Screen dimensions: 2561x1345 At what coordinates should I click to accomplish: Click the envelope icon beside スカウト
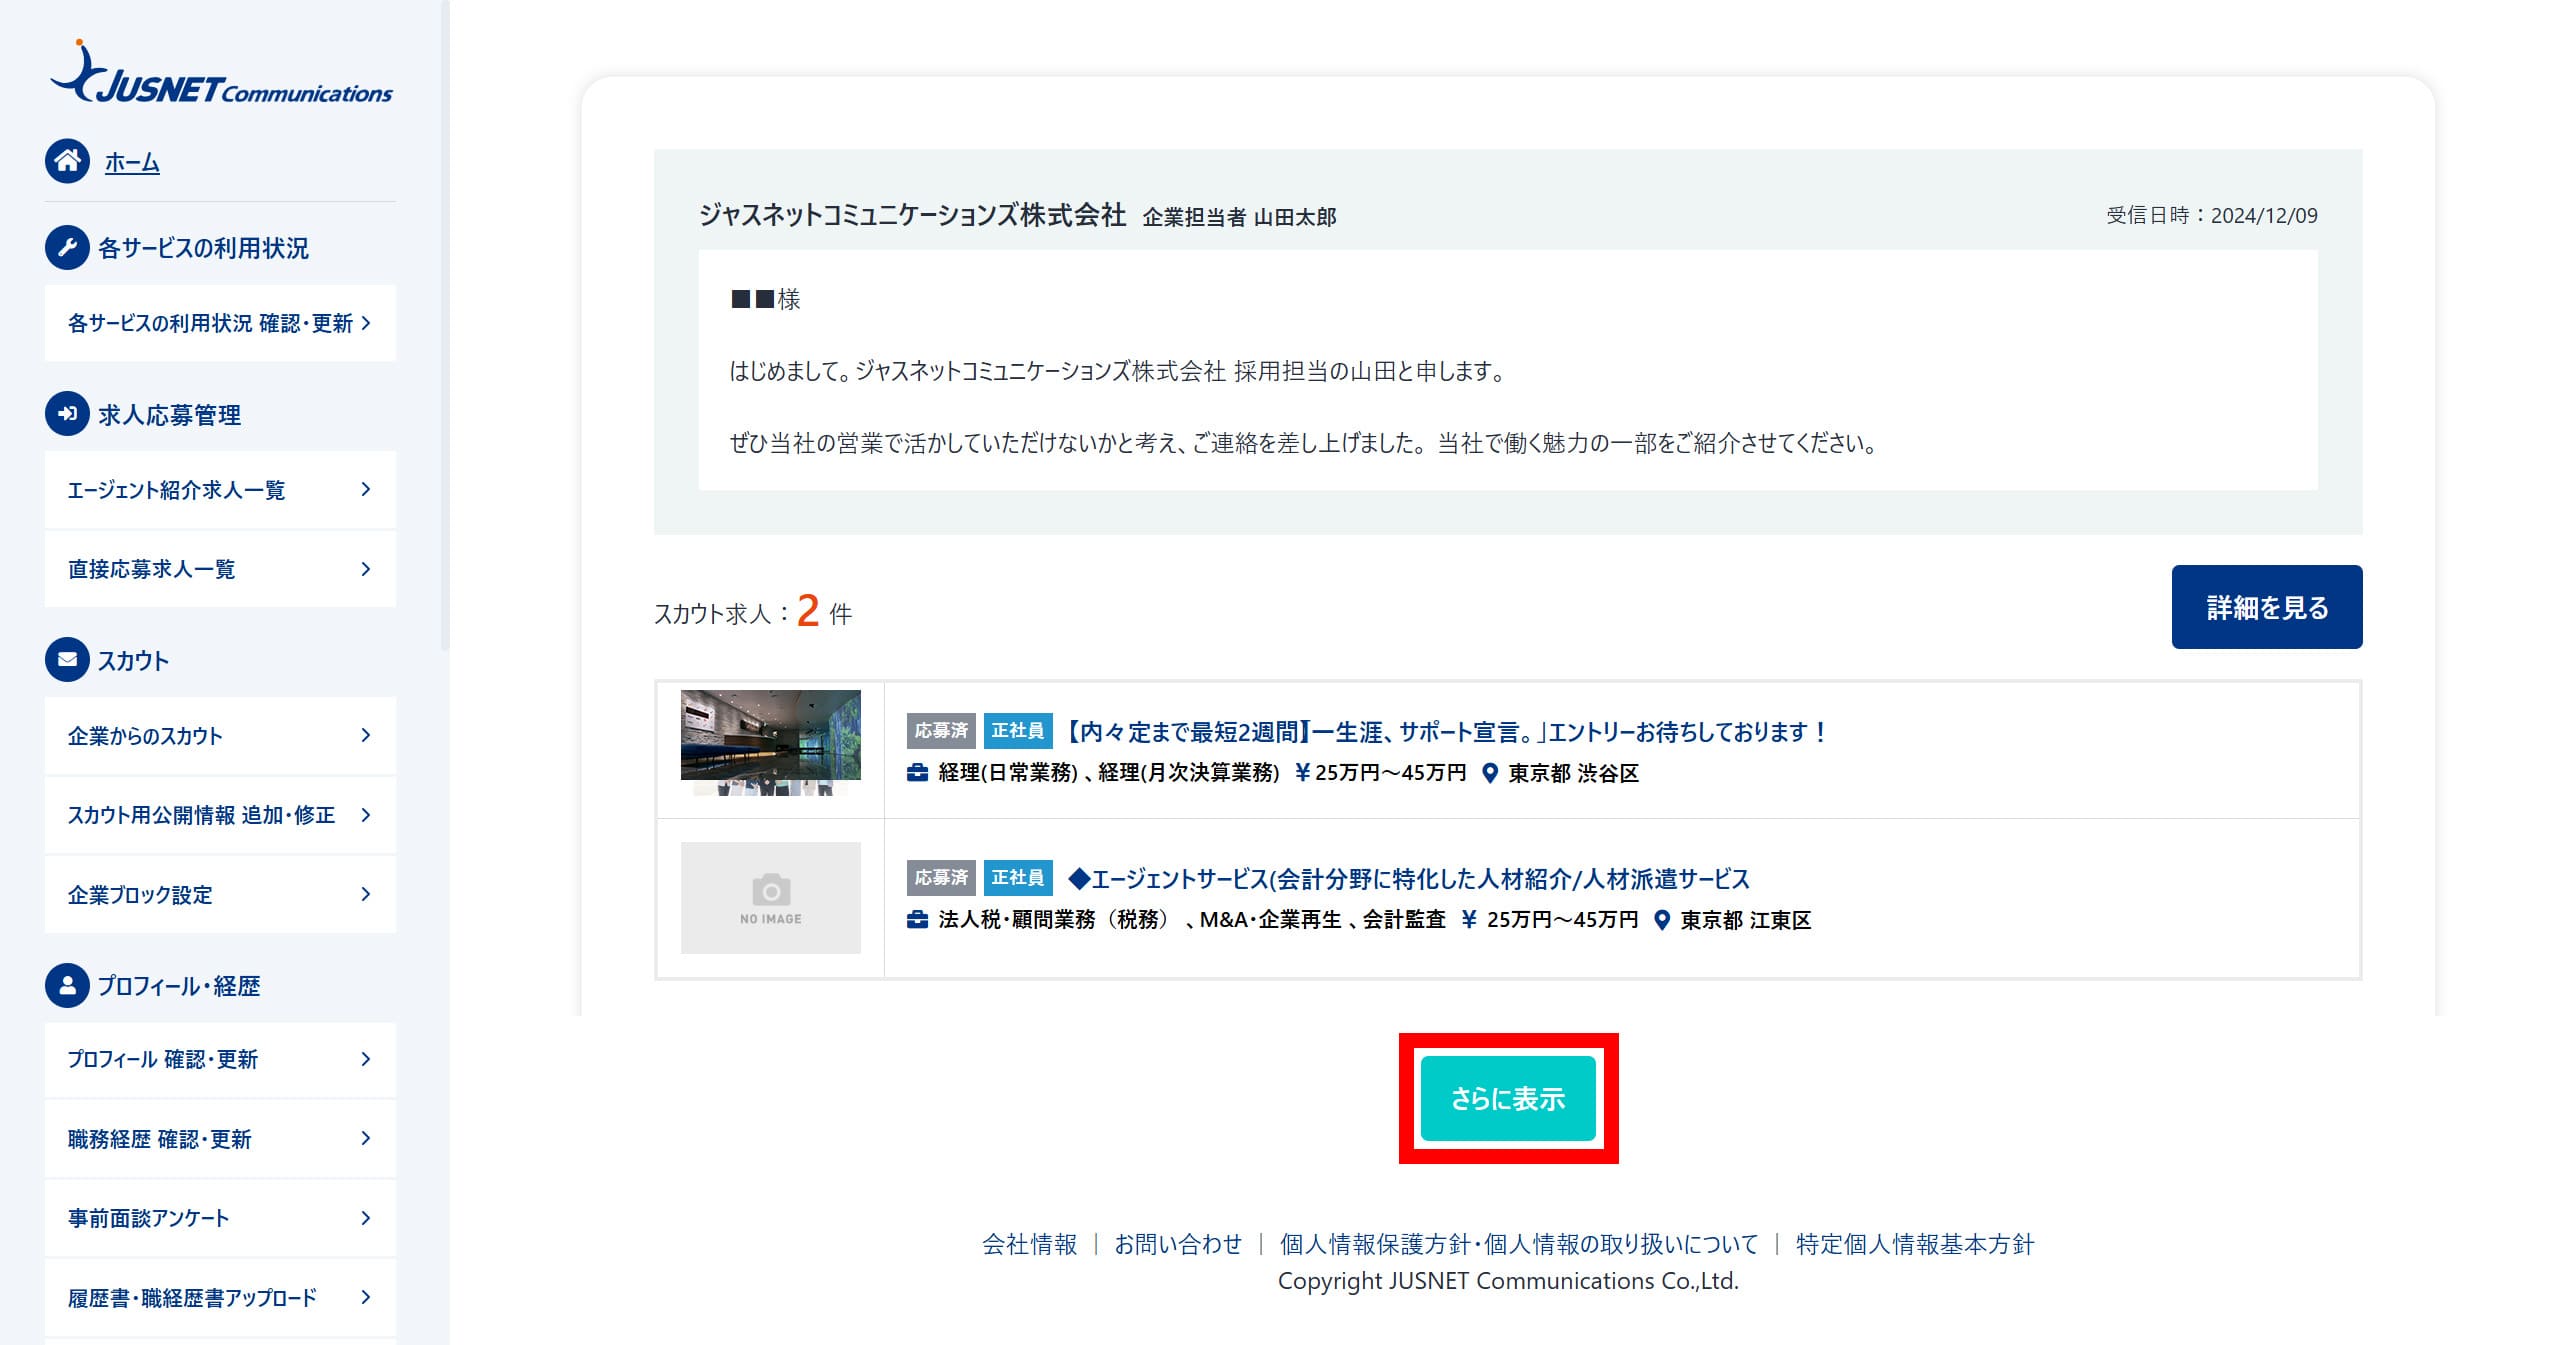click(67, 660)
